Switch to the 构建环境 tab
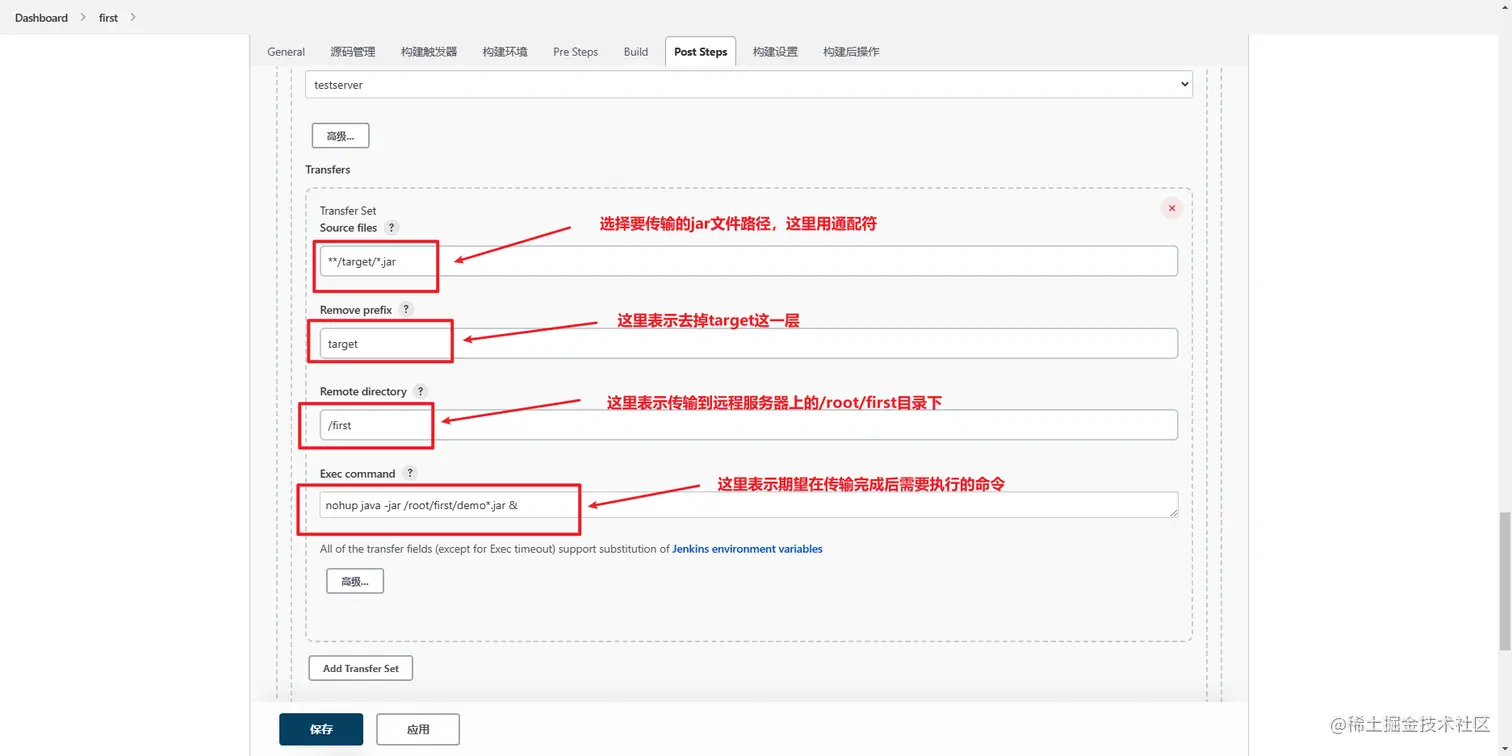Image resolution: width=1512 pixels, height=756 pixels. [505, 52]
